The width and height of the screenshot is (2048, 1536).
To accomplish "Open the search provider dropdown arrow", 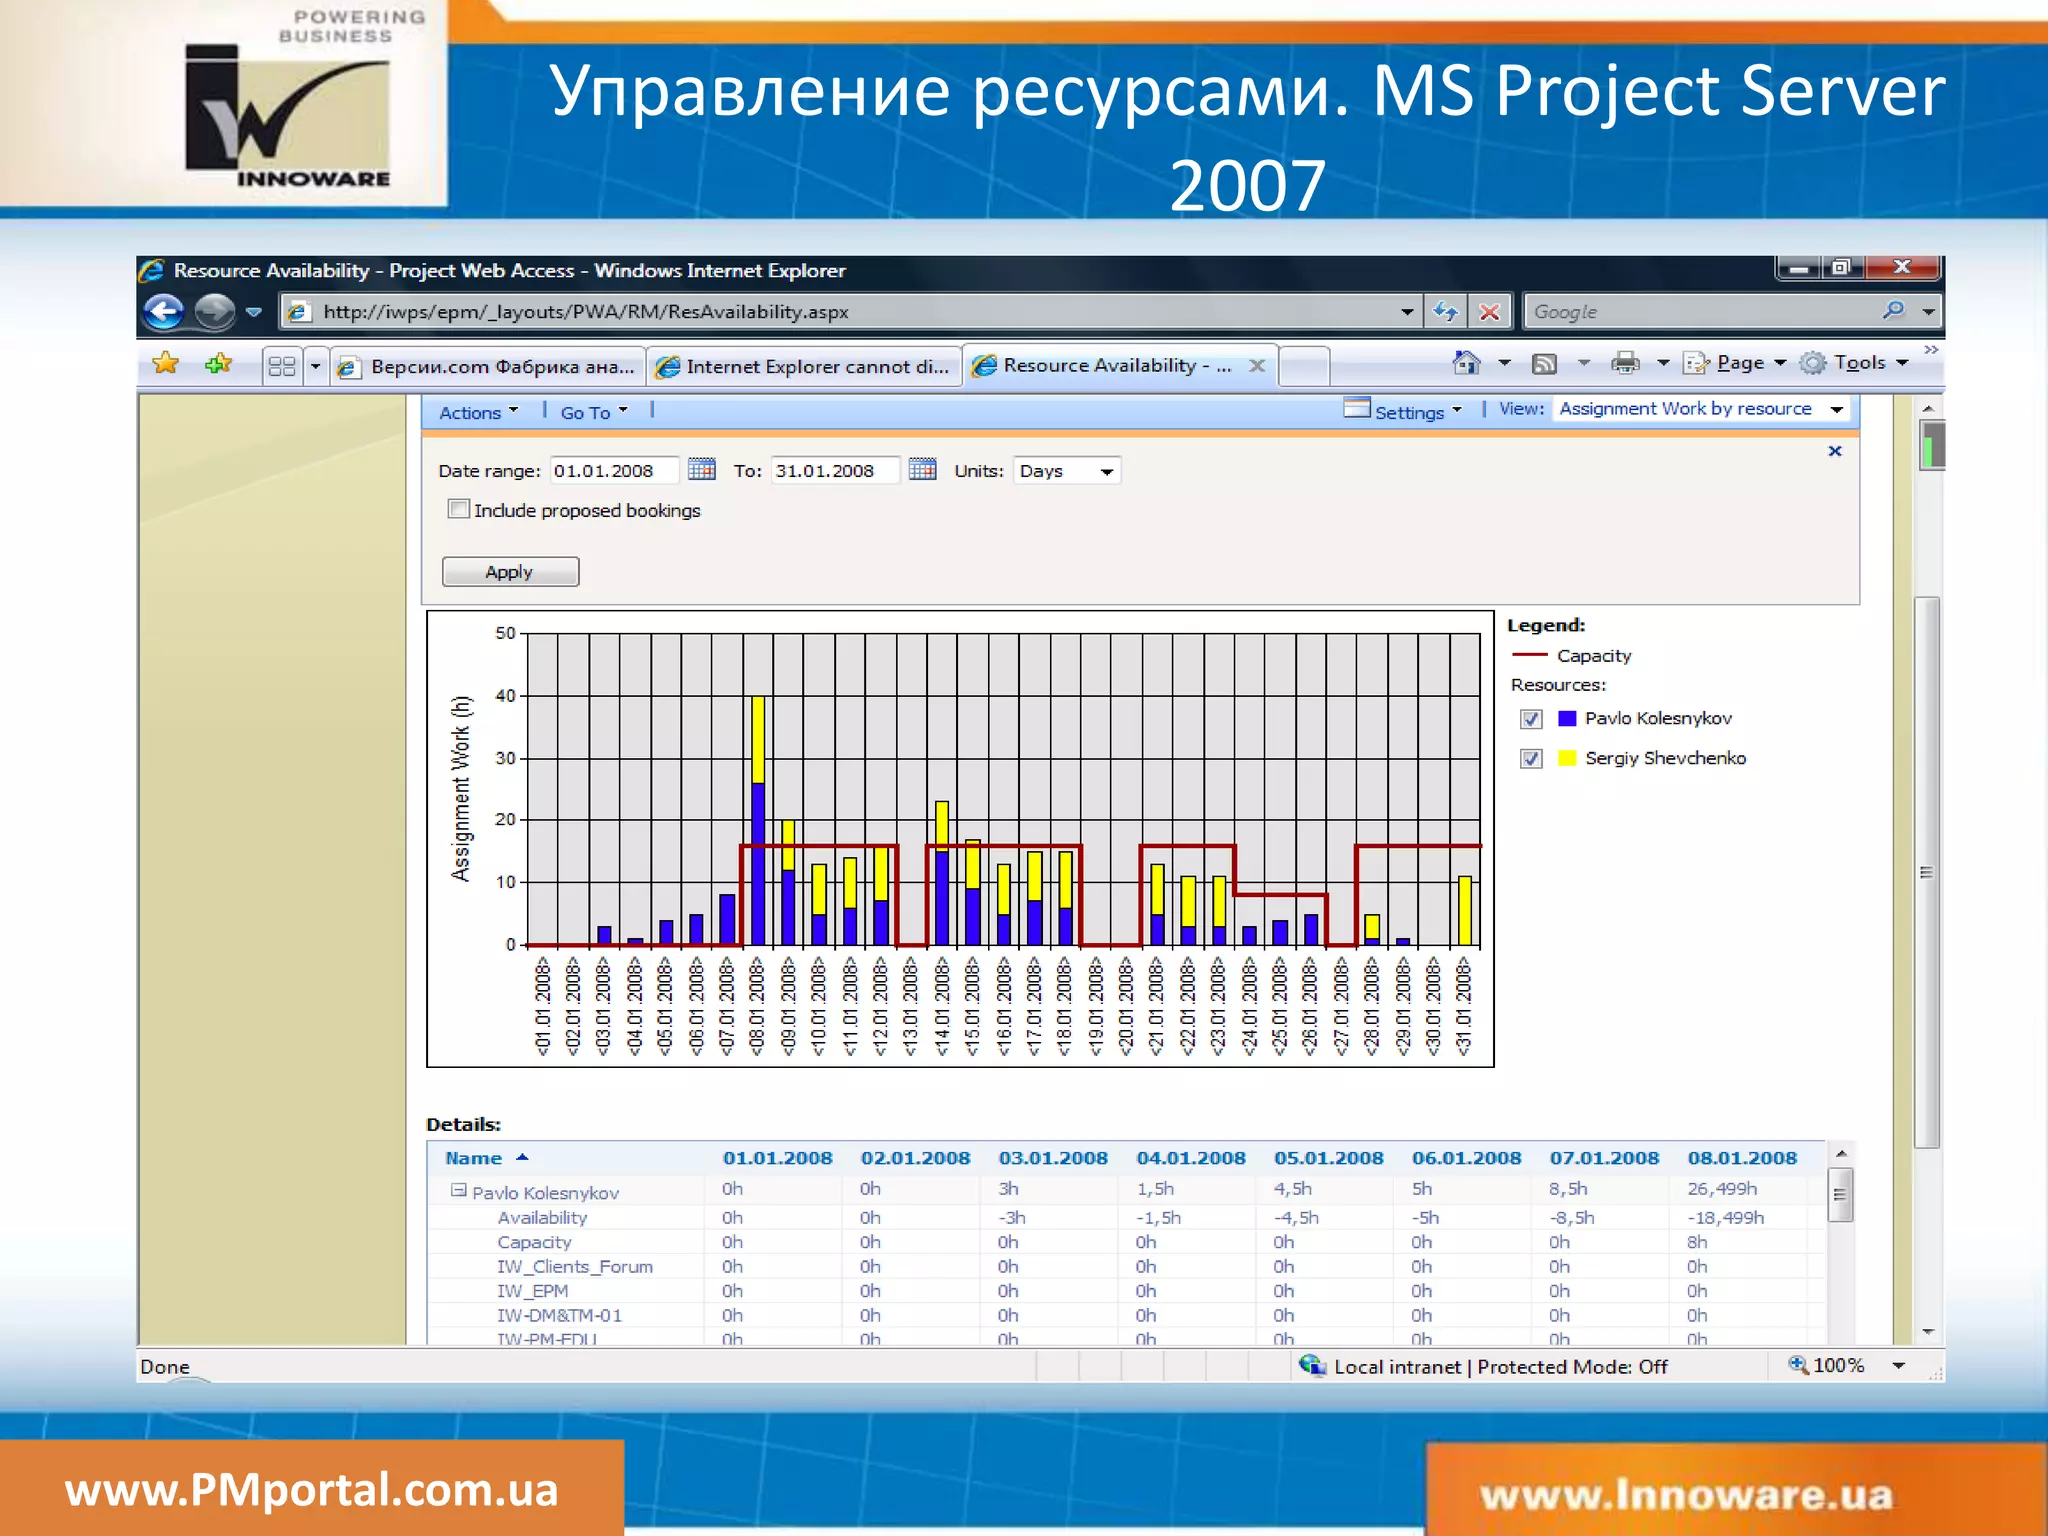I will click(1928, 312).
